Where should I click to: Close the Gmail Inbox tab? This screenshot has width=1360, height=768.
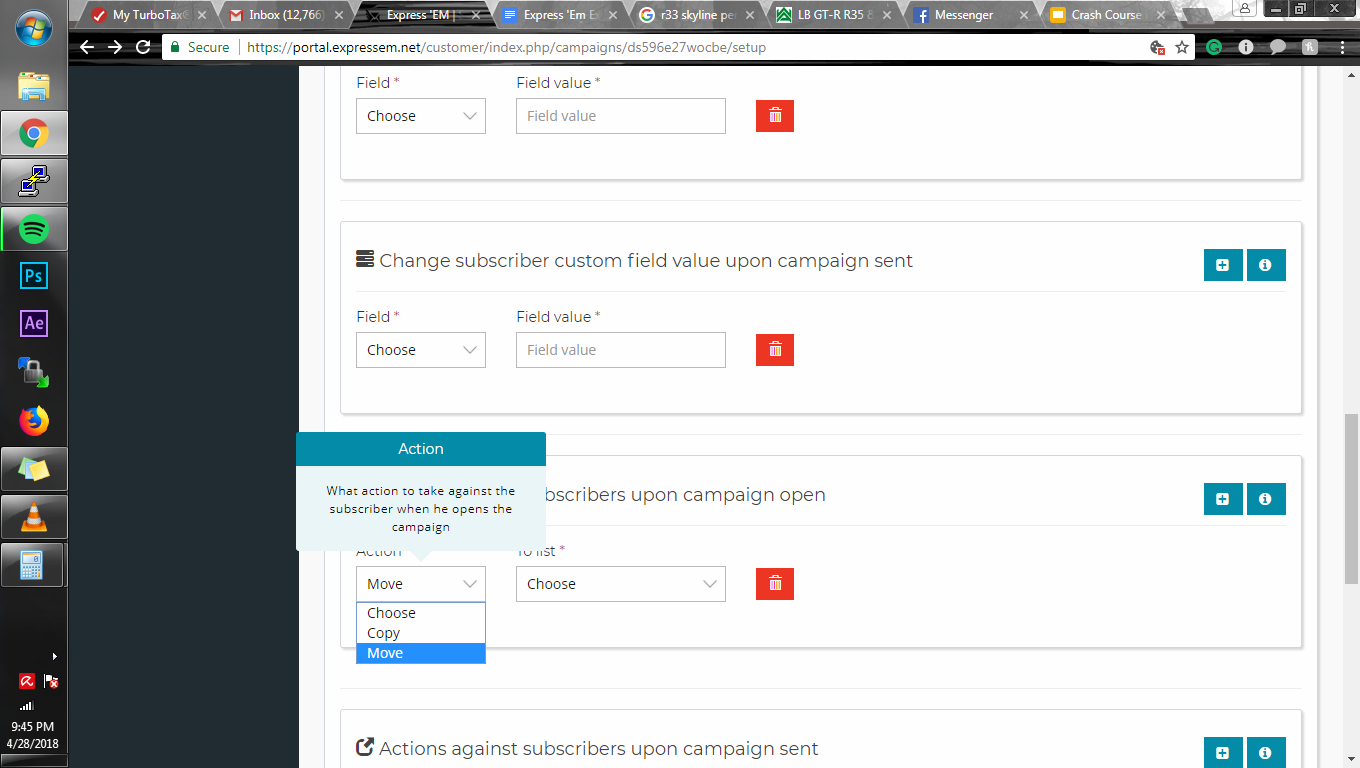coord(339,15)
